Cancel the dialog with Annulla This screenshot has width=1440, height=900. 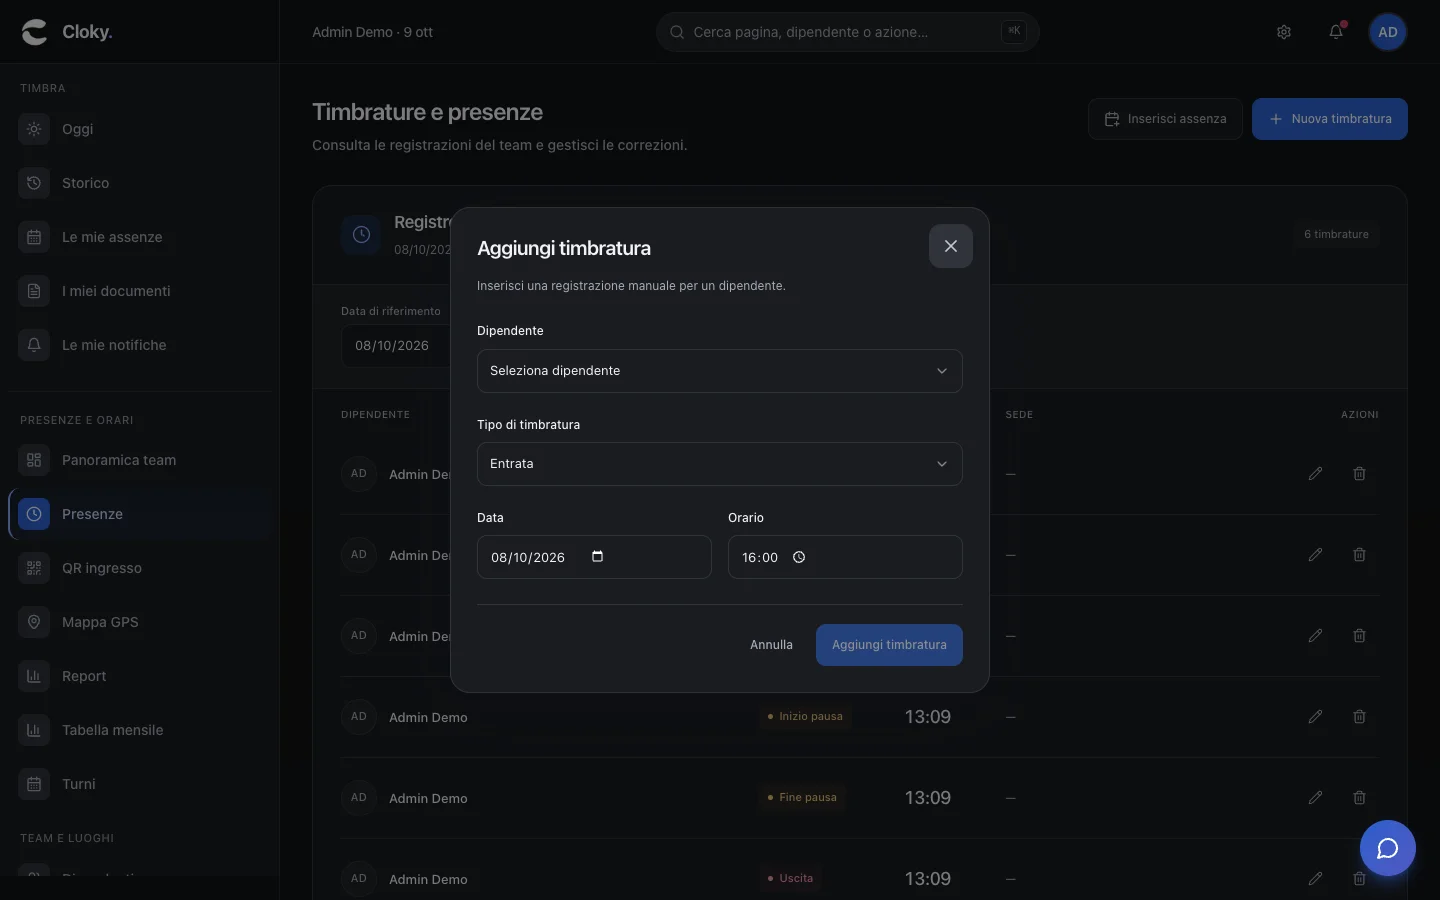(771, 645)
